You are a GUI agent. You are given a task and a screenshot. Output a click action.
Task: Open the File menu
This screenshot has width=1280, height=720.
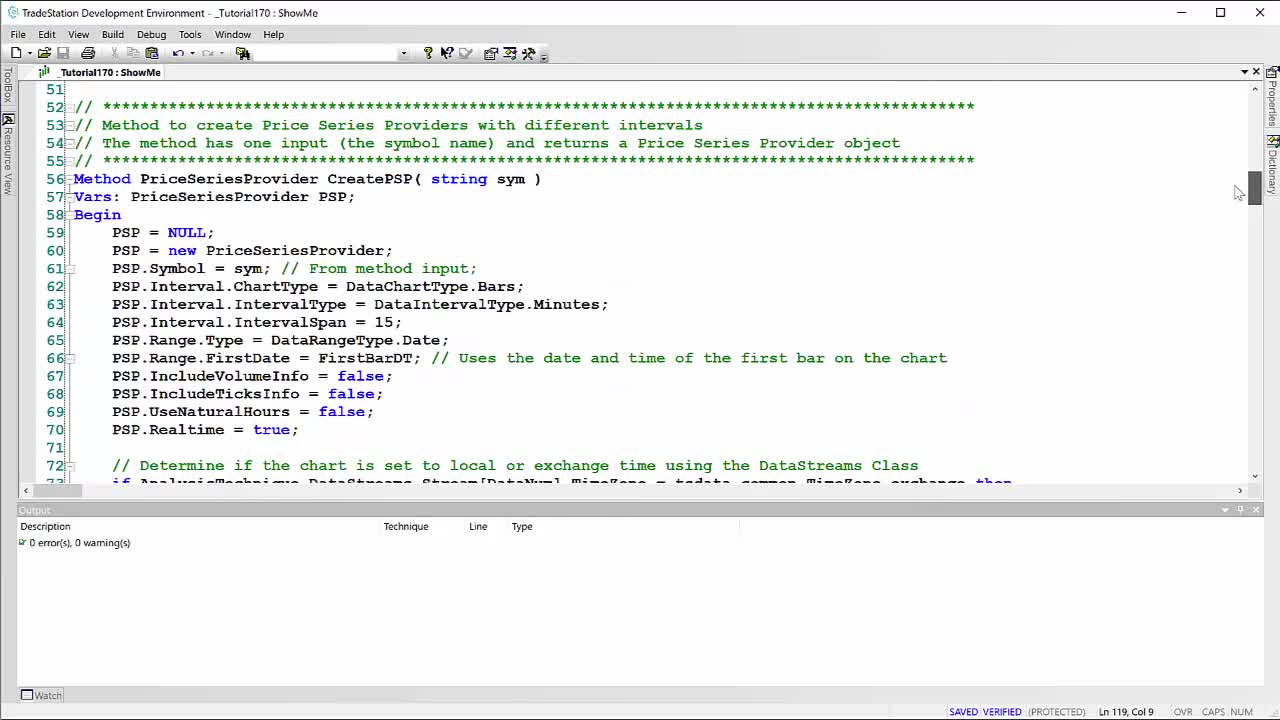pos(18,34)
